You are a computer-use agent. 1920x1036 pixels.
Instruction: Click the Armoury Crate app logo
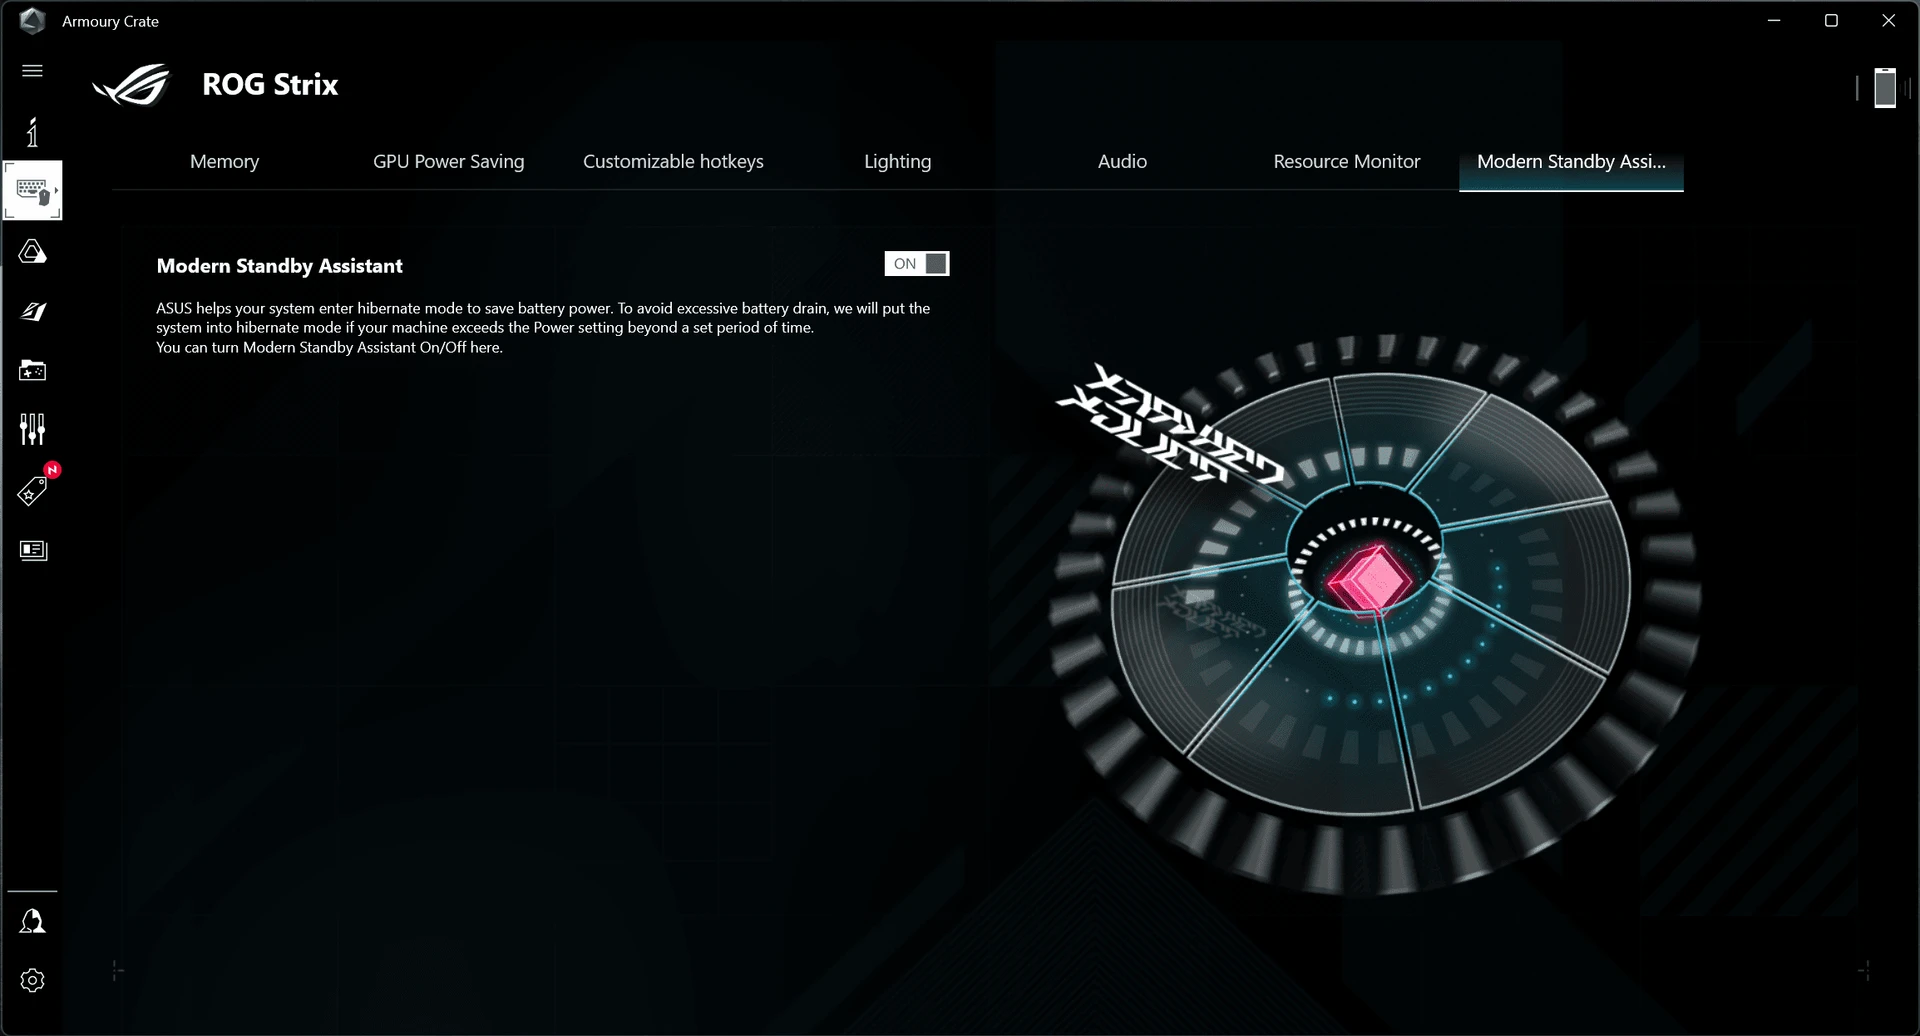tap(32, 21)
